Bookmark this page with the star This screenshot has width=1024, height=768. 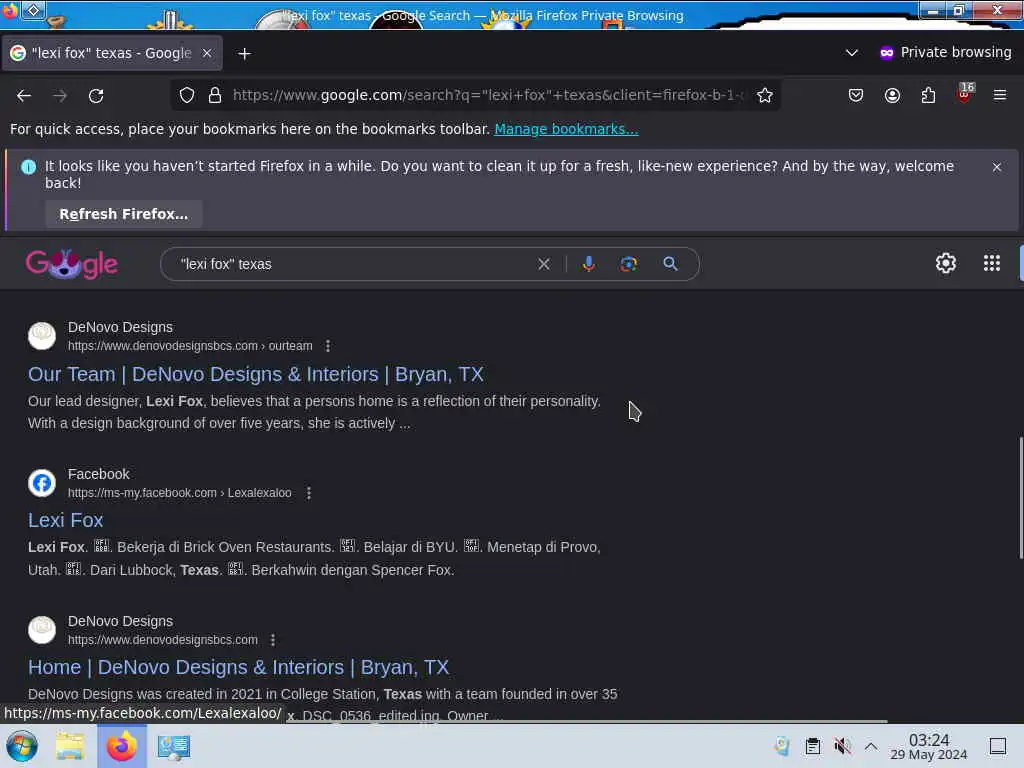[765, 95]
